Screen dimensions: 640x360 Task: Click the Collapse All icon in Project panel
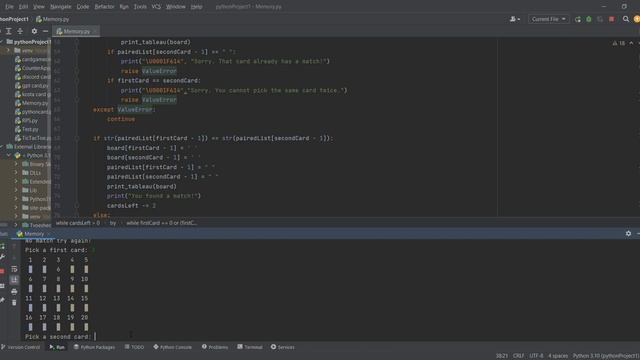click(20, 31)
